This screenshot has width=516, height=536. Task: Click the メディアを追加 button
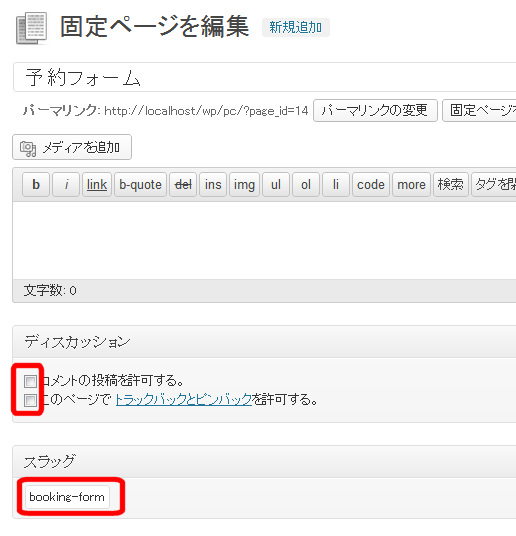click(72, 147)
